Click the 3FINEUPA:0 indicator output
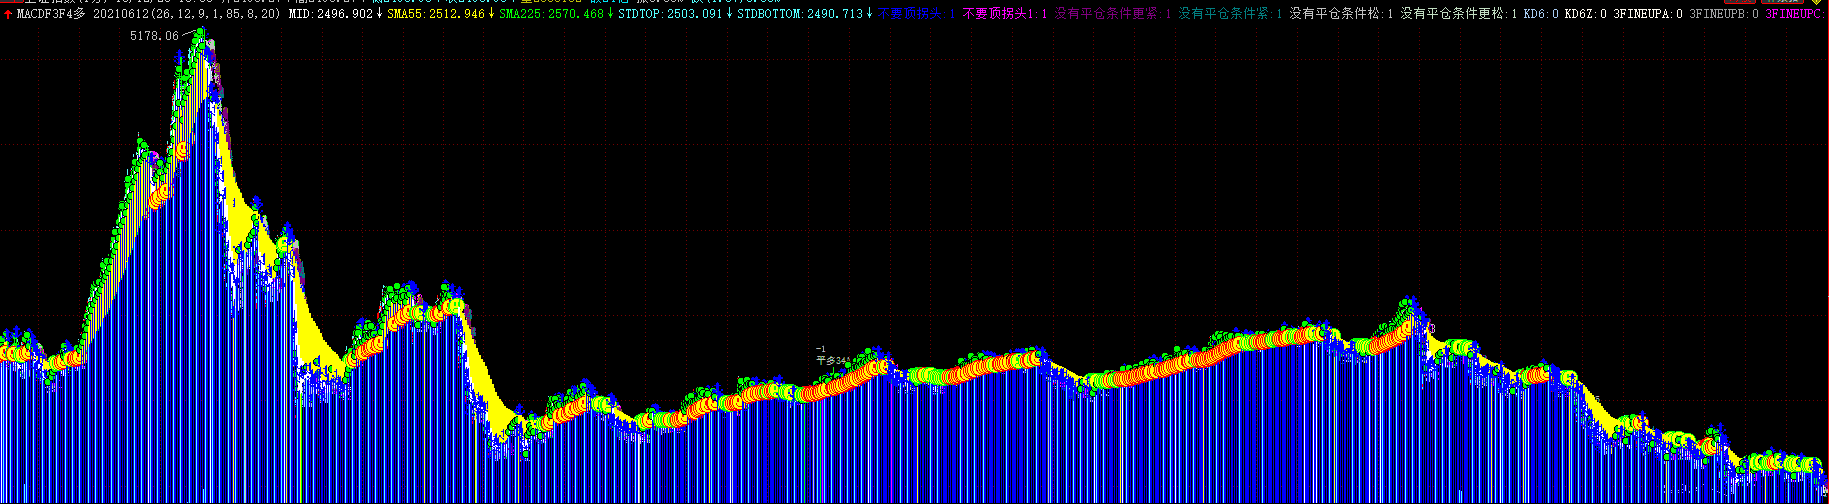The height and width of the screenshot is (504, 1829). click(x=1648, y=14)
